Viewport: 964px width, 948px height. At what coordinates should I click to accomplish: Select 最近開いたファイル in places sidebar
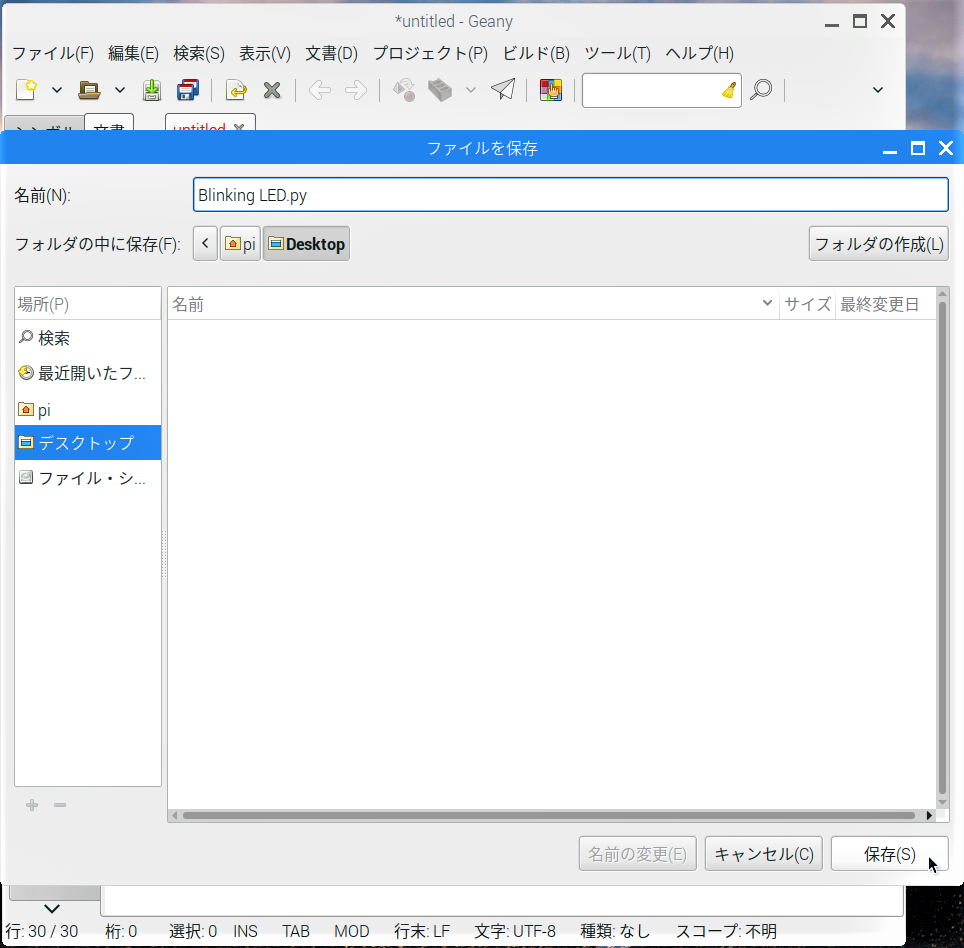pos(88,373)
